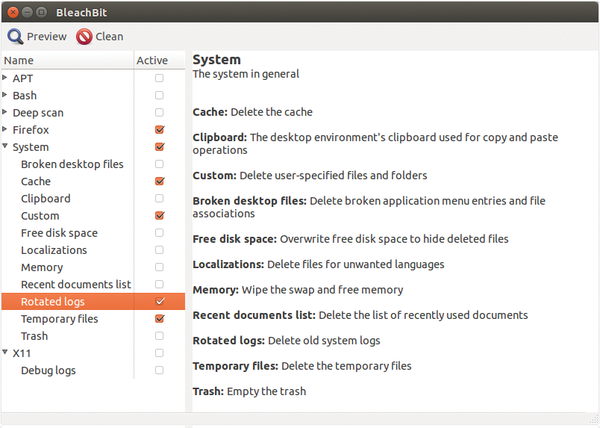Click "Delete files for unwanted languages" text
Screen dimensions: 600x428
click(x=355, y=264)
